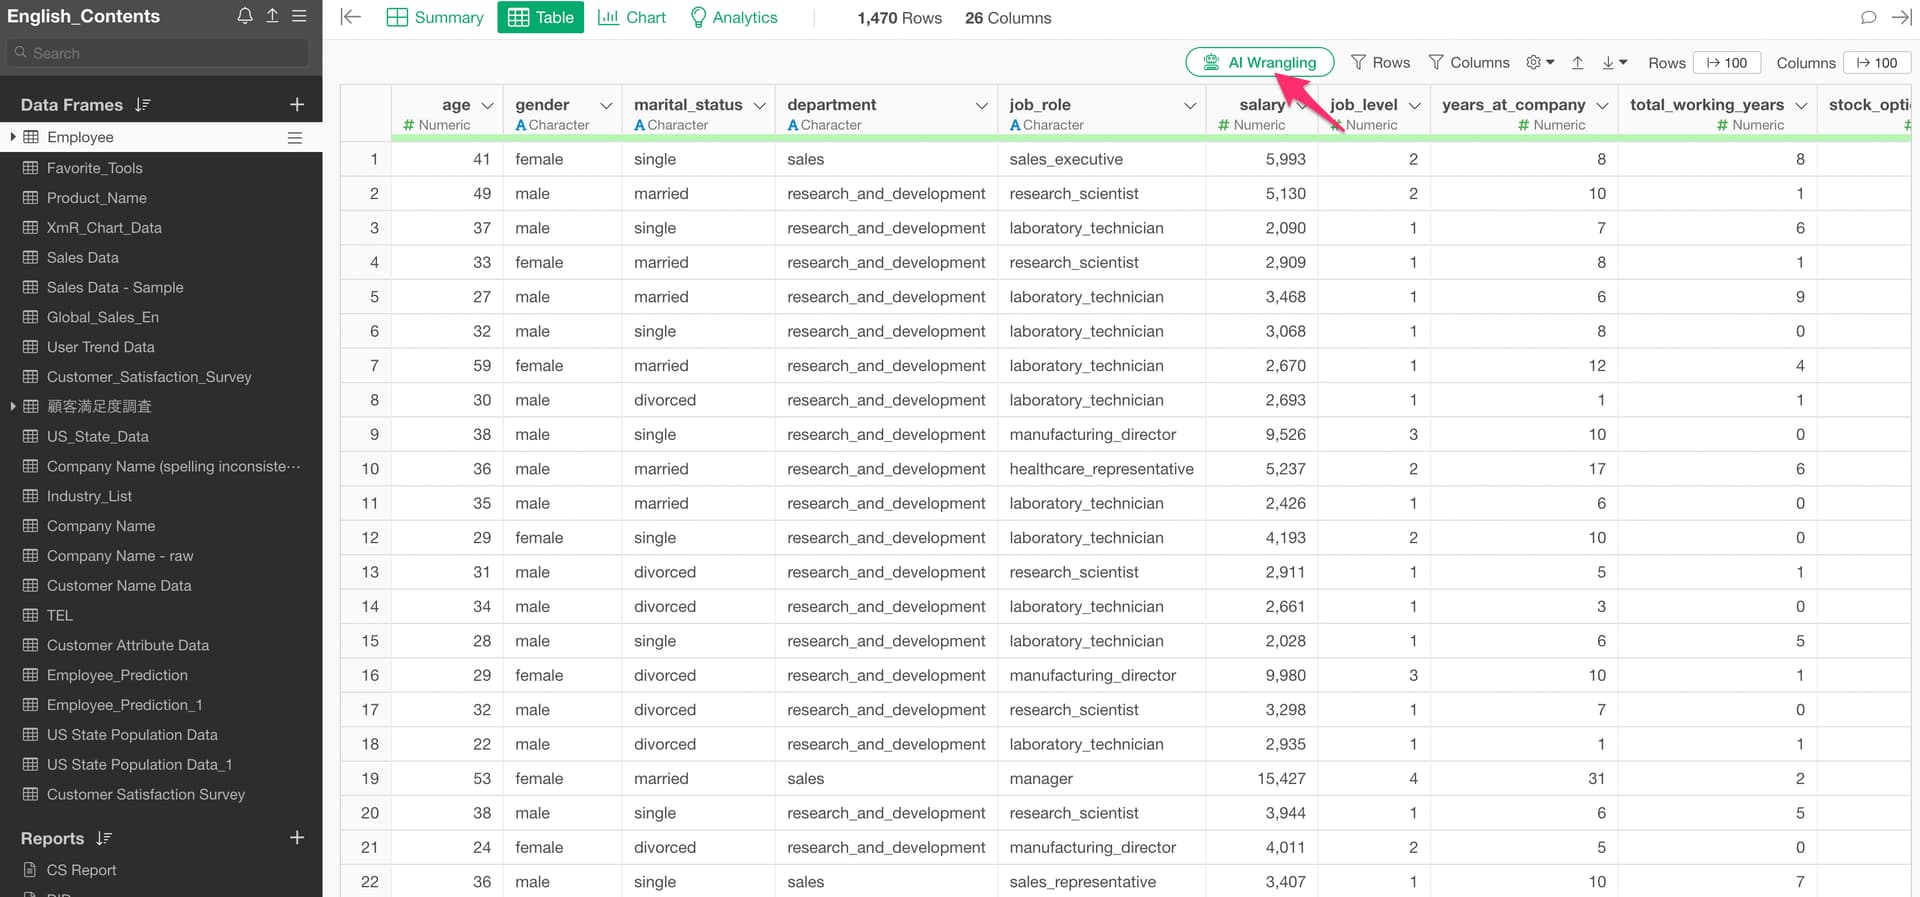Click the export upload arrow in toolbar

1577,63
